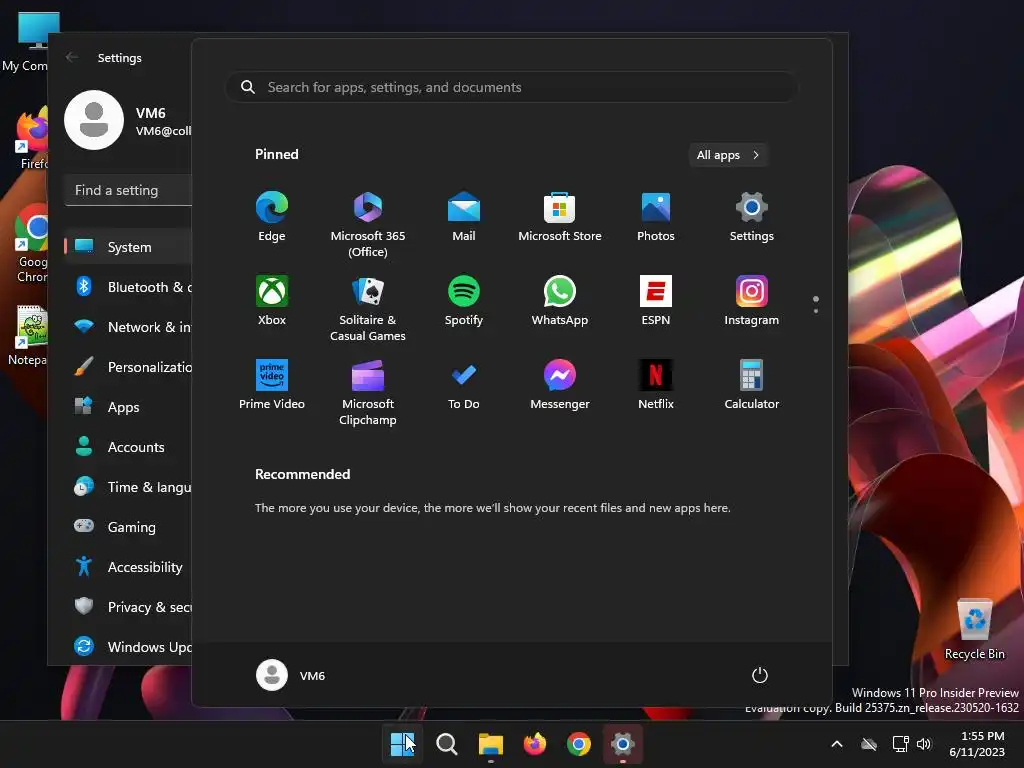
Task: Open Solitaire & Casual Games
Action: 368,308
